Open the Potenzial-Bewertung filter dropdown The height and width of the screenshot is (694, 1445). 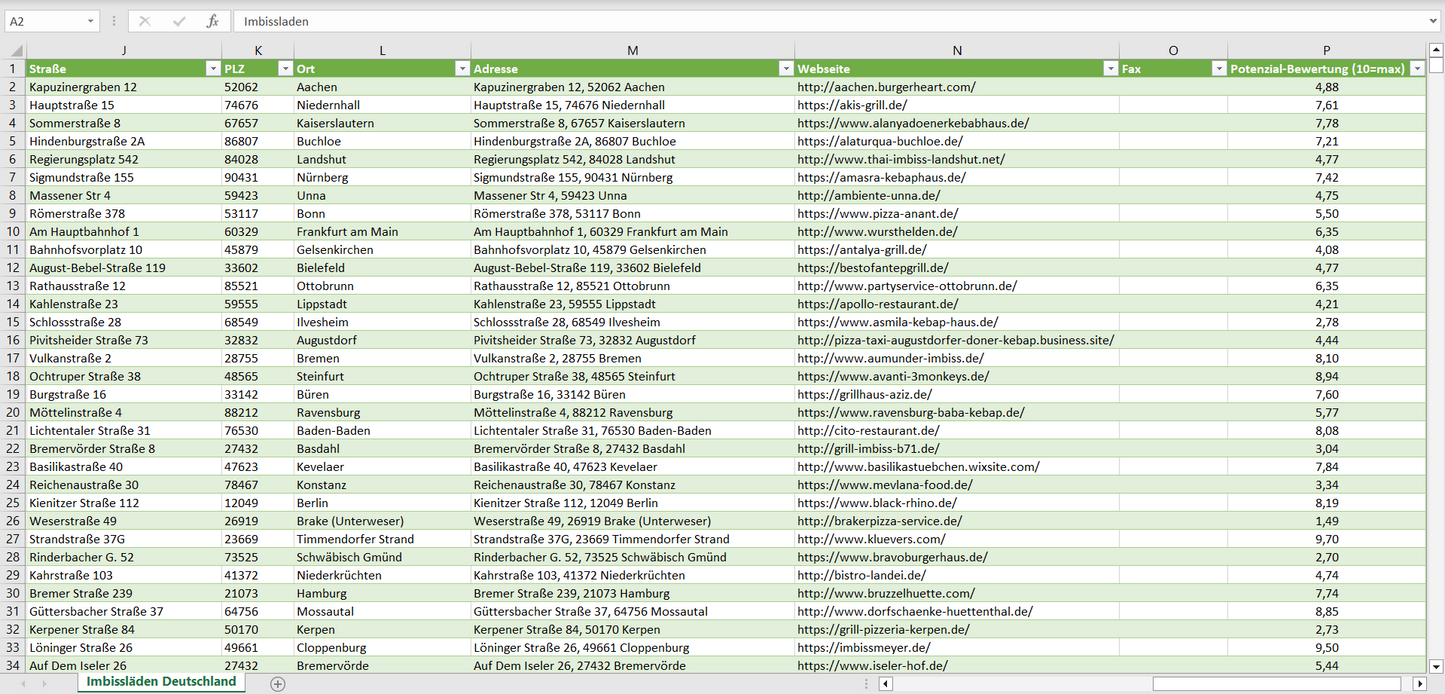1416,69
